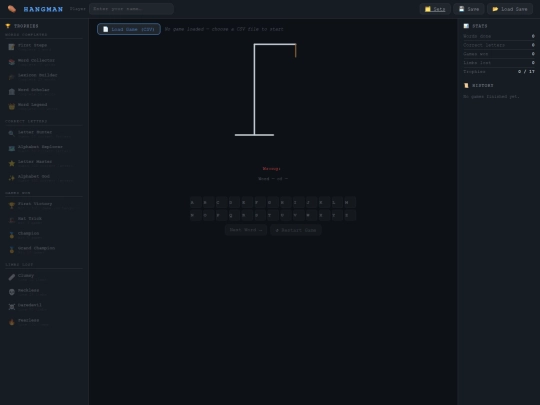
Task: Click the Lexicon Builder trophy label
Action: (x=38, y=75)
